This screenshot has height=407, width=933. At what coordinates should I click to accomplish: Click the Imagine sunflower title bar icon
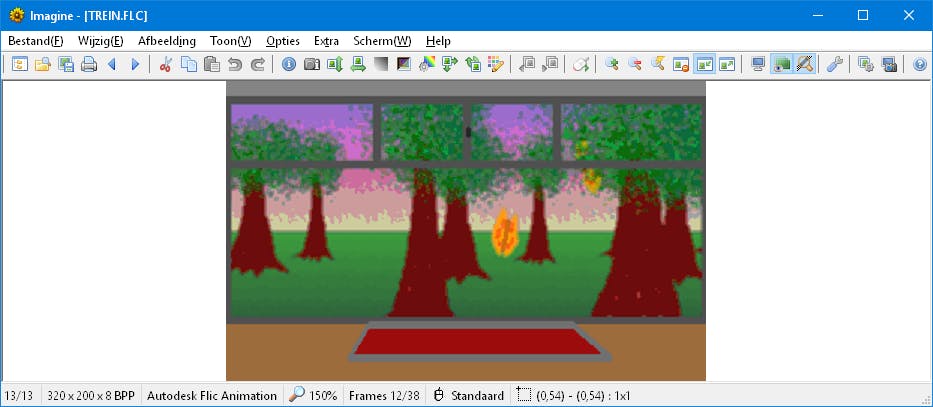tap(17, 15)
